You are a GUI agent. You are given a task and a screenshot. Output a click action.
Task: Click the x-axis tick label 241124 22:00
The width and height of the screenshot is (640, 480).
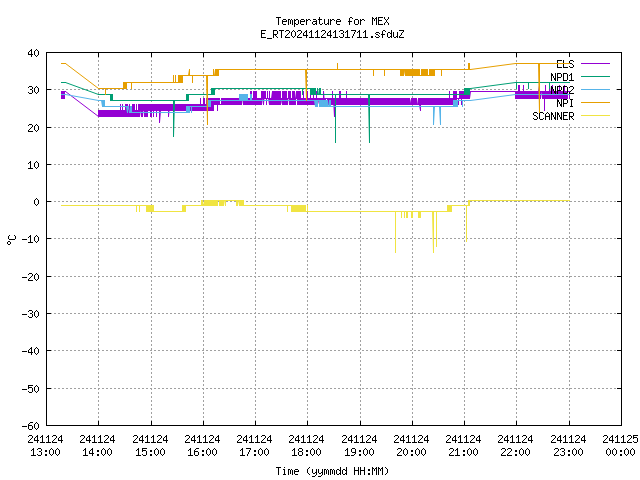pos(516,446)
